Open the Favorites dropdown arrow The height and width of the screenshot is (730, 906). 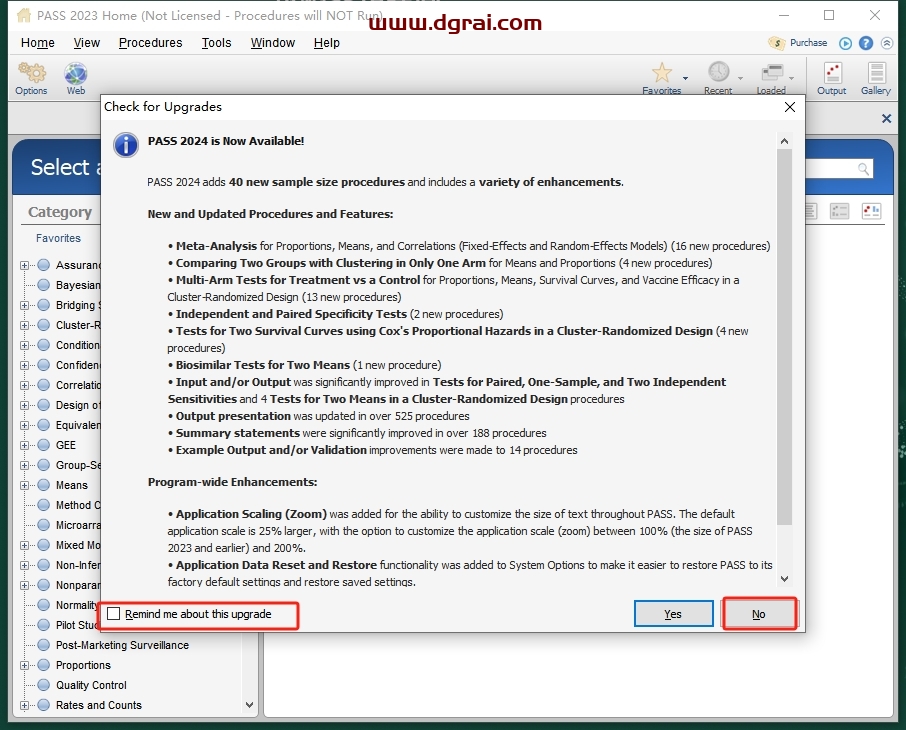pyautogui.click(x=685, y=78)
